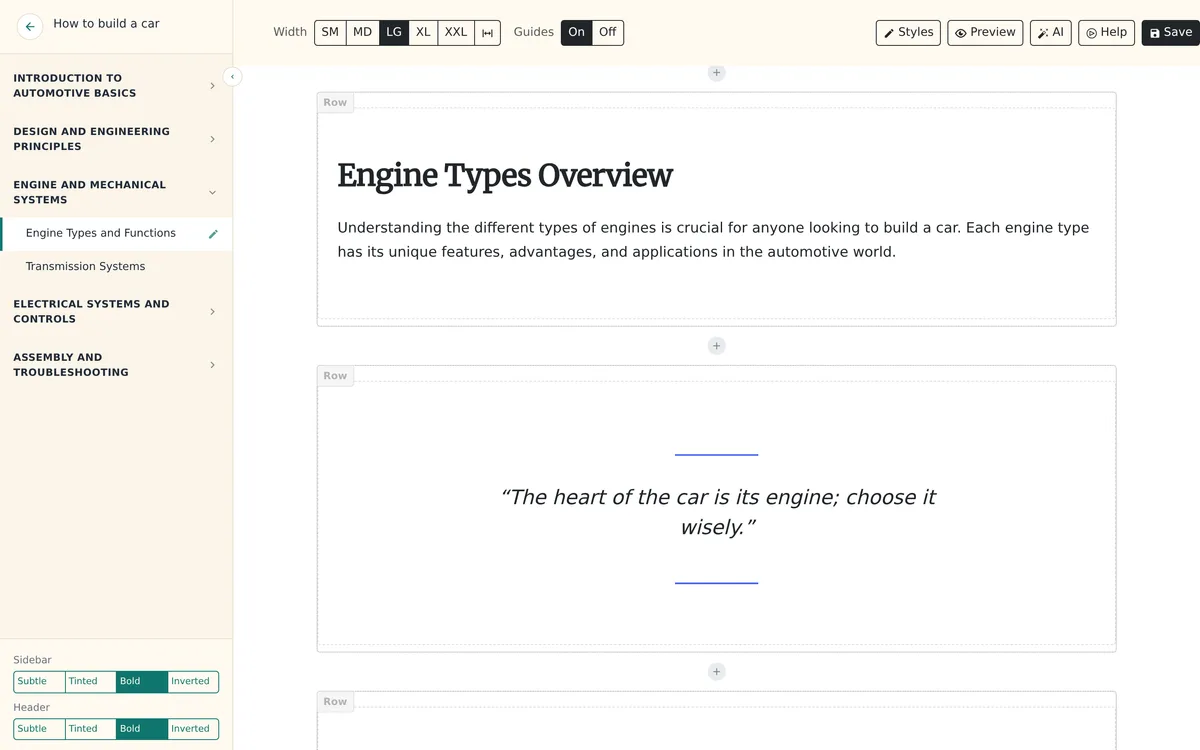1200x750 pixels.
Task: Select the bottom partially visible Row label
Action: click(335, 702)
